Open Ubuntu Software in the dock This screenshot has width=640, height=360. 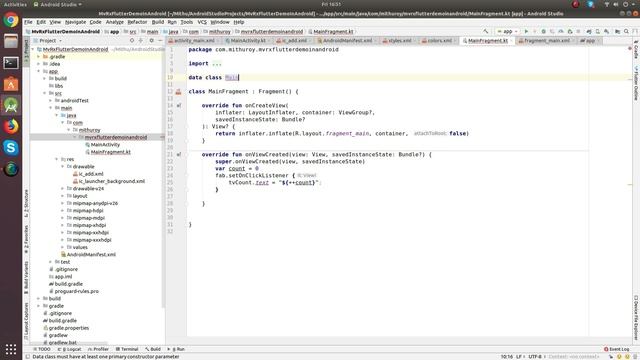pos(11,84)
